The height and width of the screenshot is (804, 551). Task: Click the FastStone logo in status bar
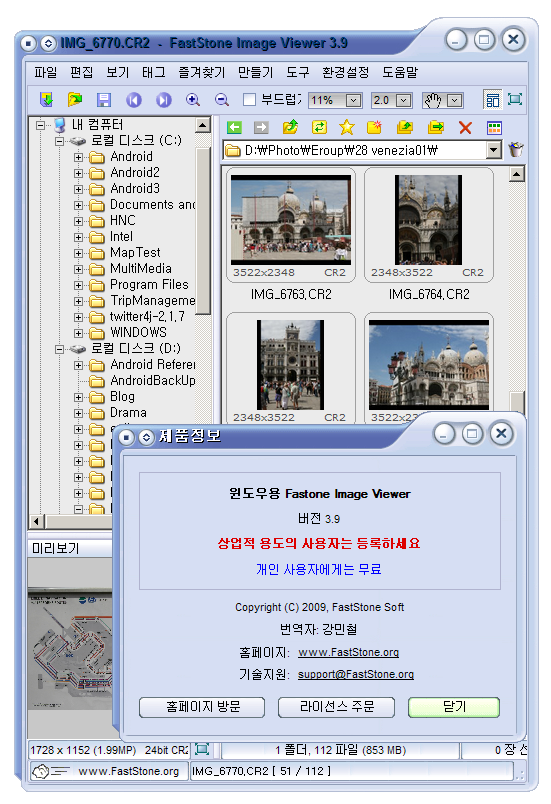(50, 771)
